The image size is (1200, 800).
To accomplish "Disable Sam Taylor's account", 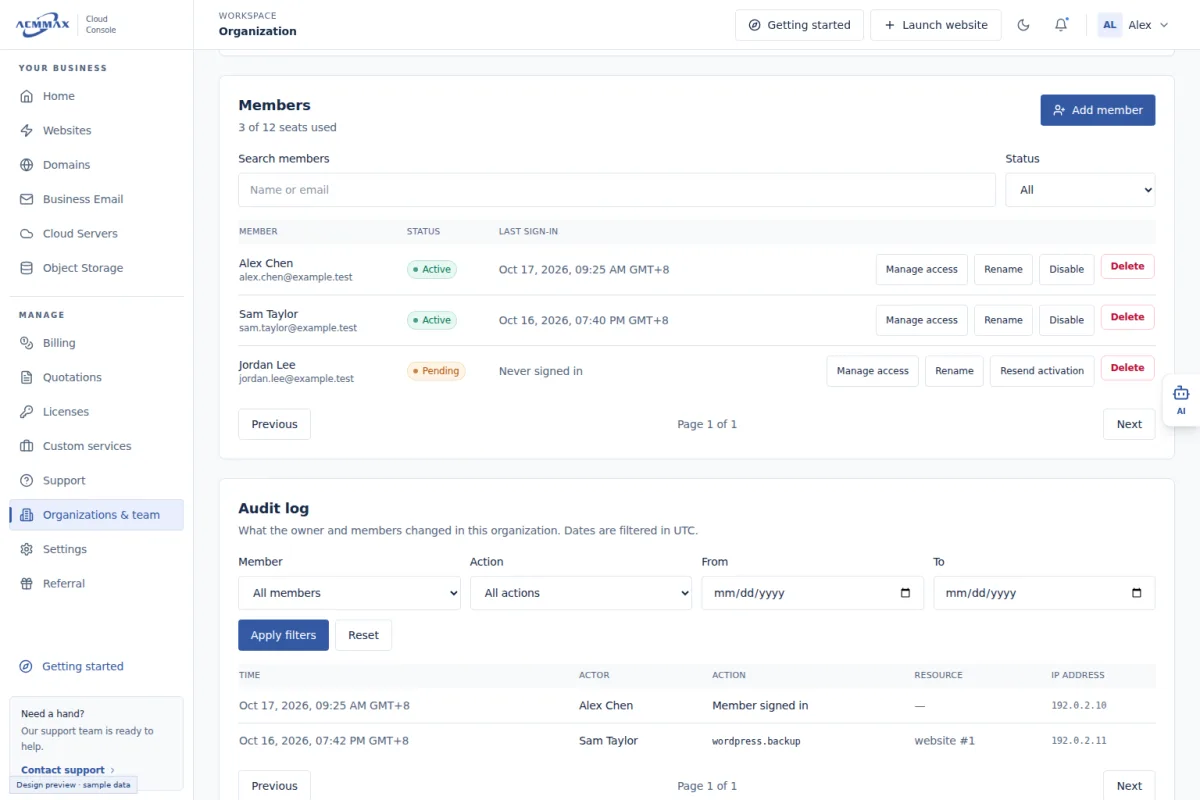I will [1067, 320].
